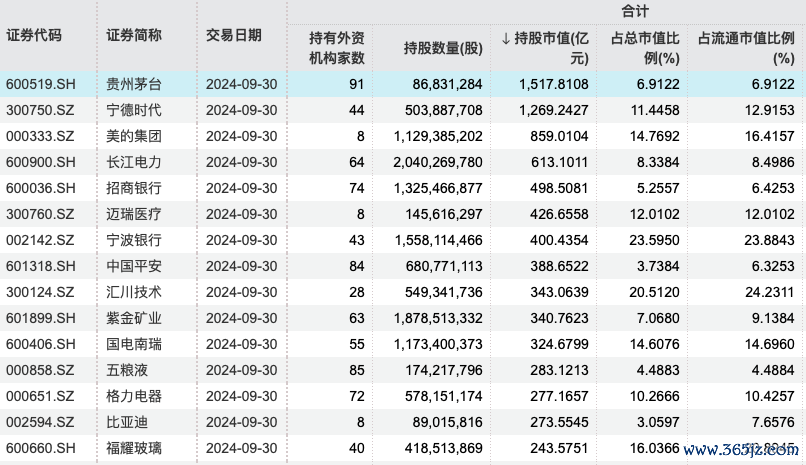Click 中国平安 market value 388.6522

pos(559,266)
